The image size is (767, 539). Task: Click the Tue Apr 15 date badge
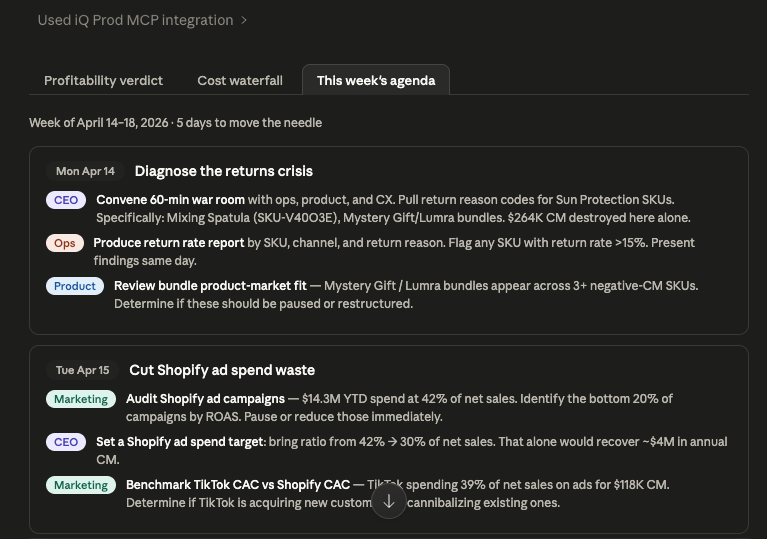(82, 370)
